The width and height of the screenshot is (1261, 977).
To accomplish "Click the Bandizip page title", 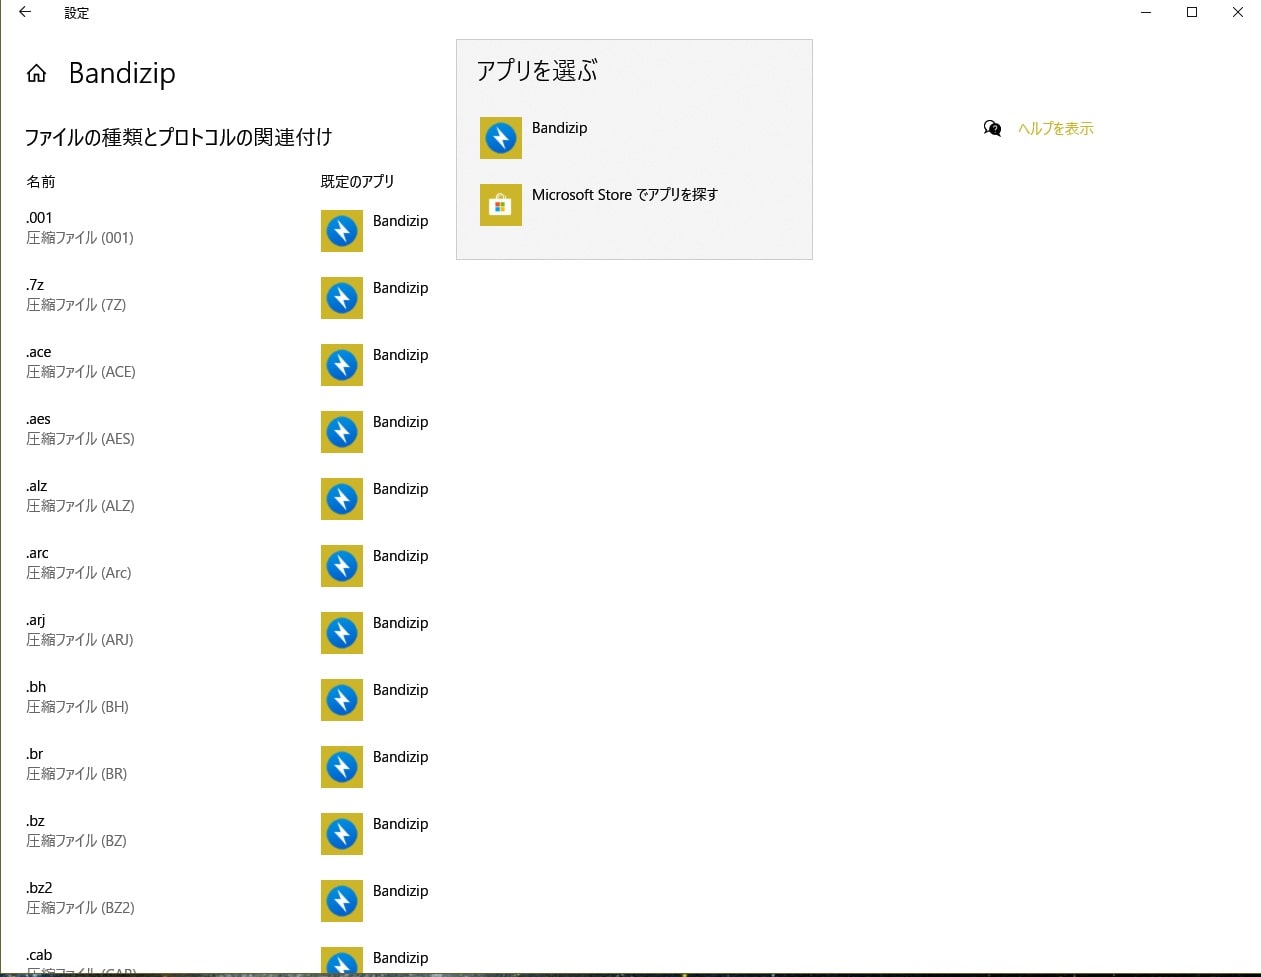I will pyautogui.click(x=122, y=73).
